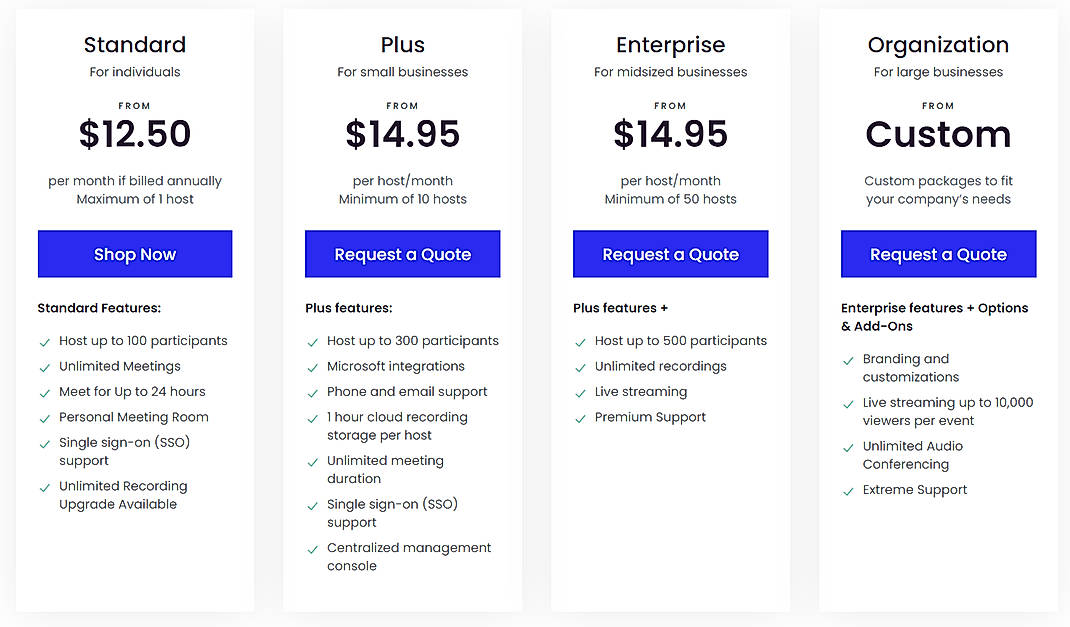Viewport: 1070px width, 627px height.
Task: Click the checkmark beside Extreme Support
Action: click(848, 490)
